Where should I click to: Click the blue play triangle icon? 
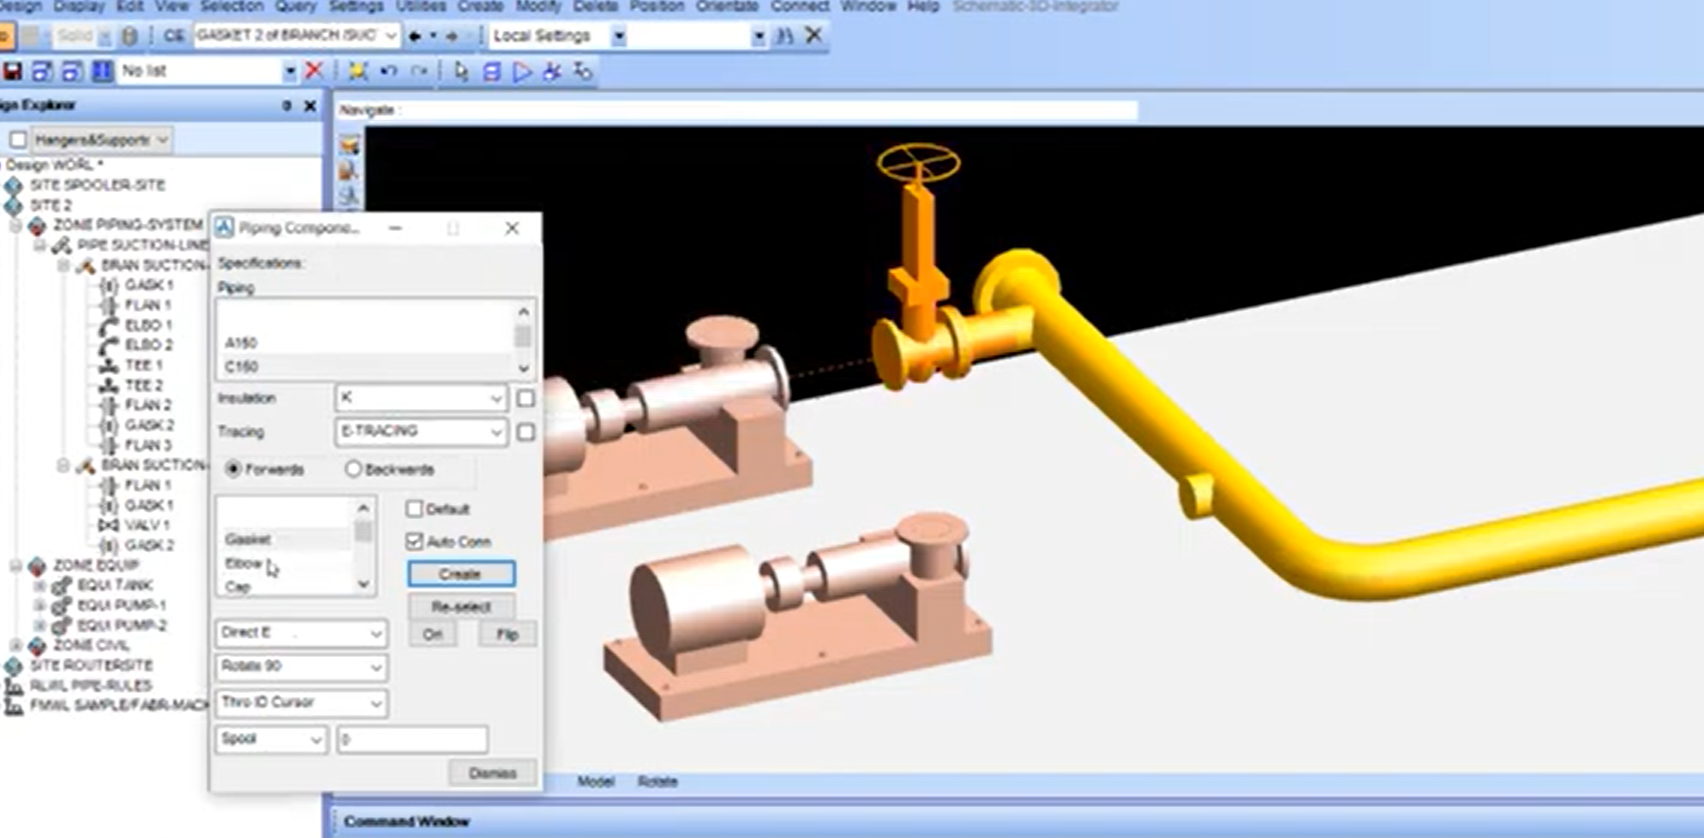pos(522,71)
